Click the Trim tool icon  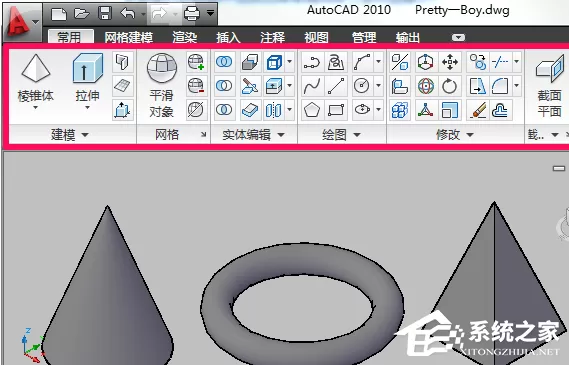[x=500, y=62]
